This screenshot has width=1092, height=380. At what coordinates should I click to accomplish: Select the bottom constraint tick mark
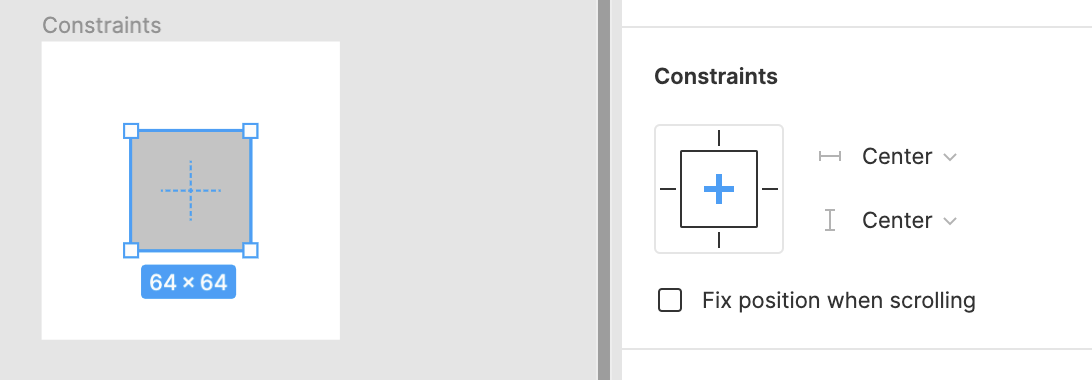pos(719,240)
